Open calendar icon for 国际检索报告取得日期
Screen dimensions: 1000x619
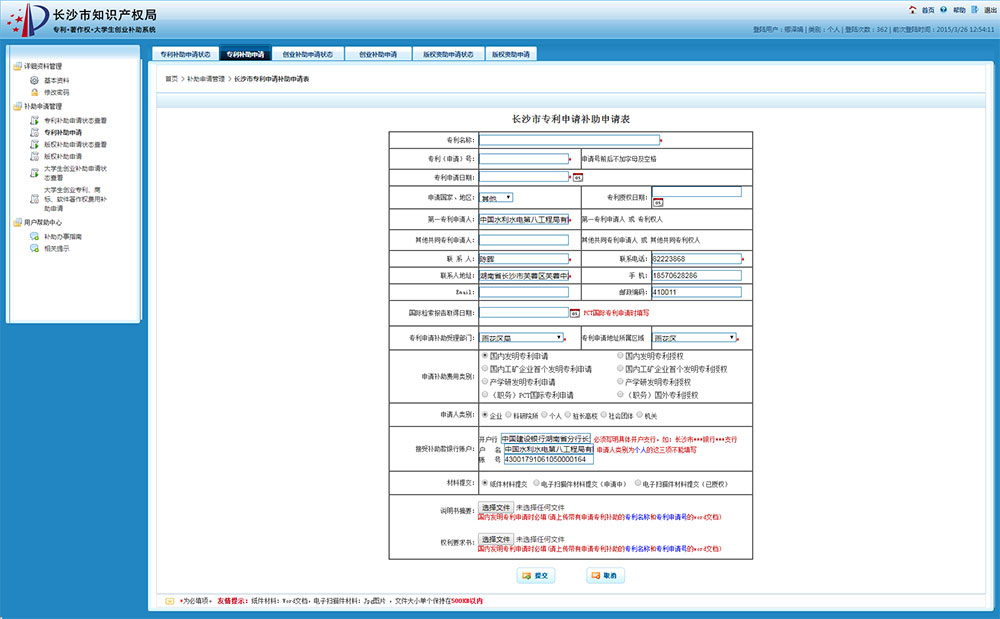(x=575, y=313)
